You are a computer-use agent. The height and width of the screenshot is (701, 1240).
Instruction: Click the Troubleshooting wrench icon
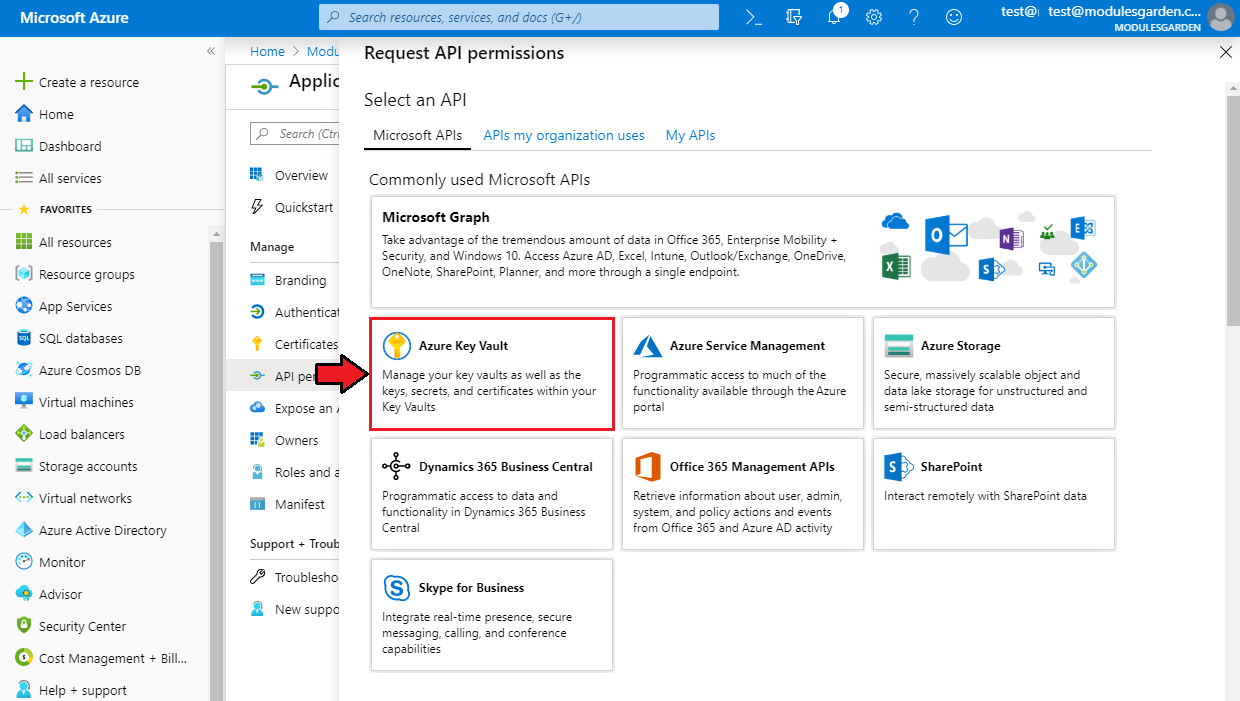pyautogui.click(x=257, y=577)
